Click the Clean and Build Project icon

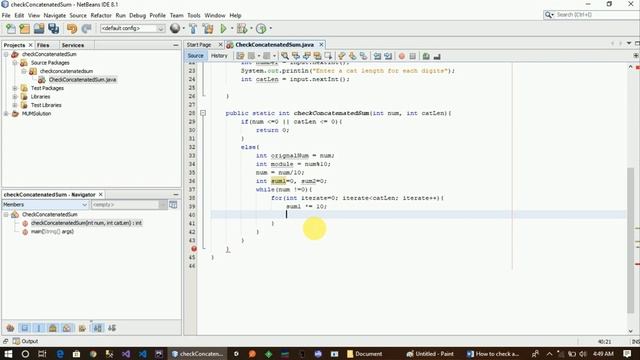pyautogui.click(x=208, y=29)
